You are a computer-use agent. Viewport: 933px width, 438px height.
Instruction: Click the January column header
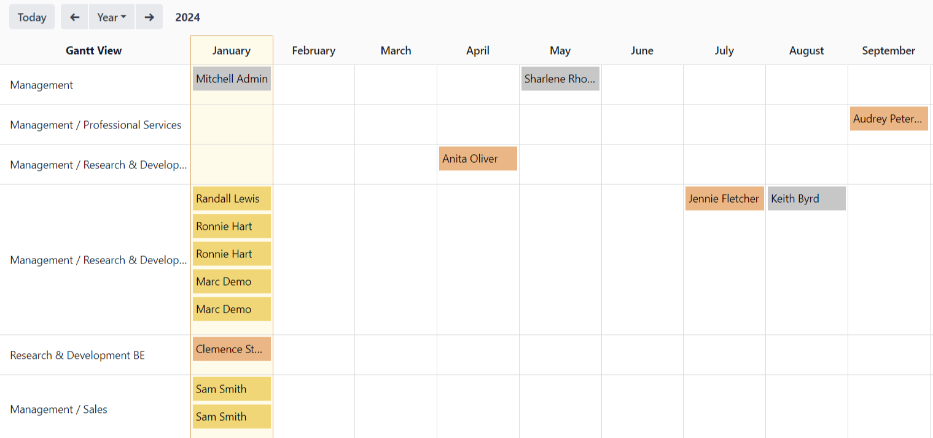(232, 51)
